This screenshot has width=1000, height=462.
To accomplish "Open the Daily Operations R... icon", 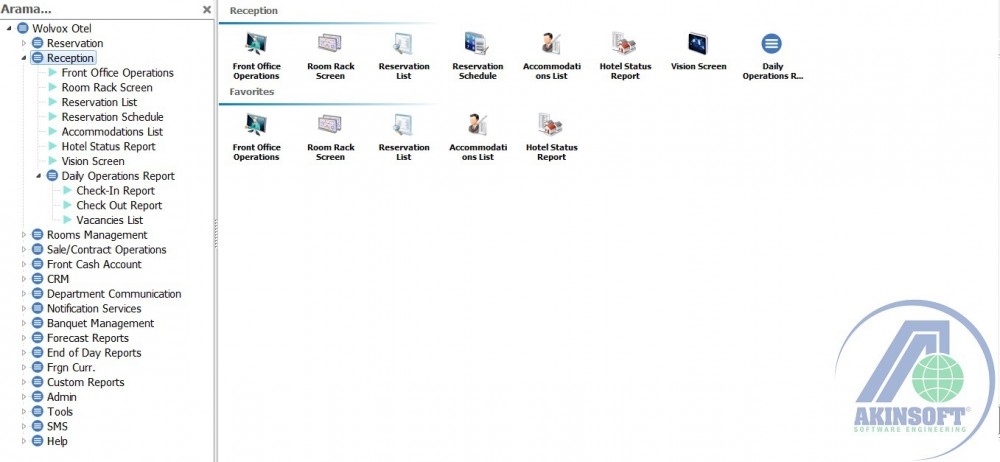I will click(772, 56).
